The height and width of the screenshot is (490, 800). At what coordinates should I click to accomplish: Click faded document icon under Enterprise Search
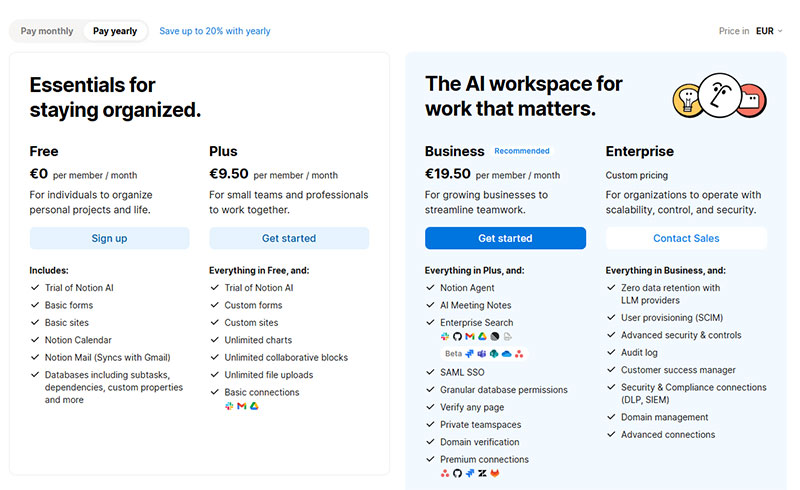tap(507, 336)
